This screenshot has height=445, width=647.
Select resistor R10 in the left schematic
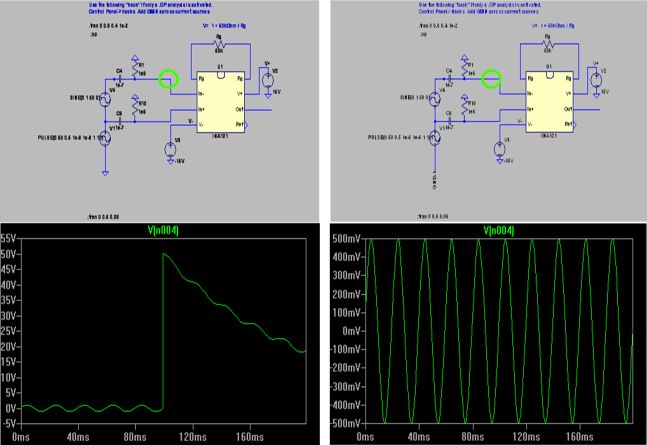(135, 108)
